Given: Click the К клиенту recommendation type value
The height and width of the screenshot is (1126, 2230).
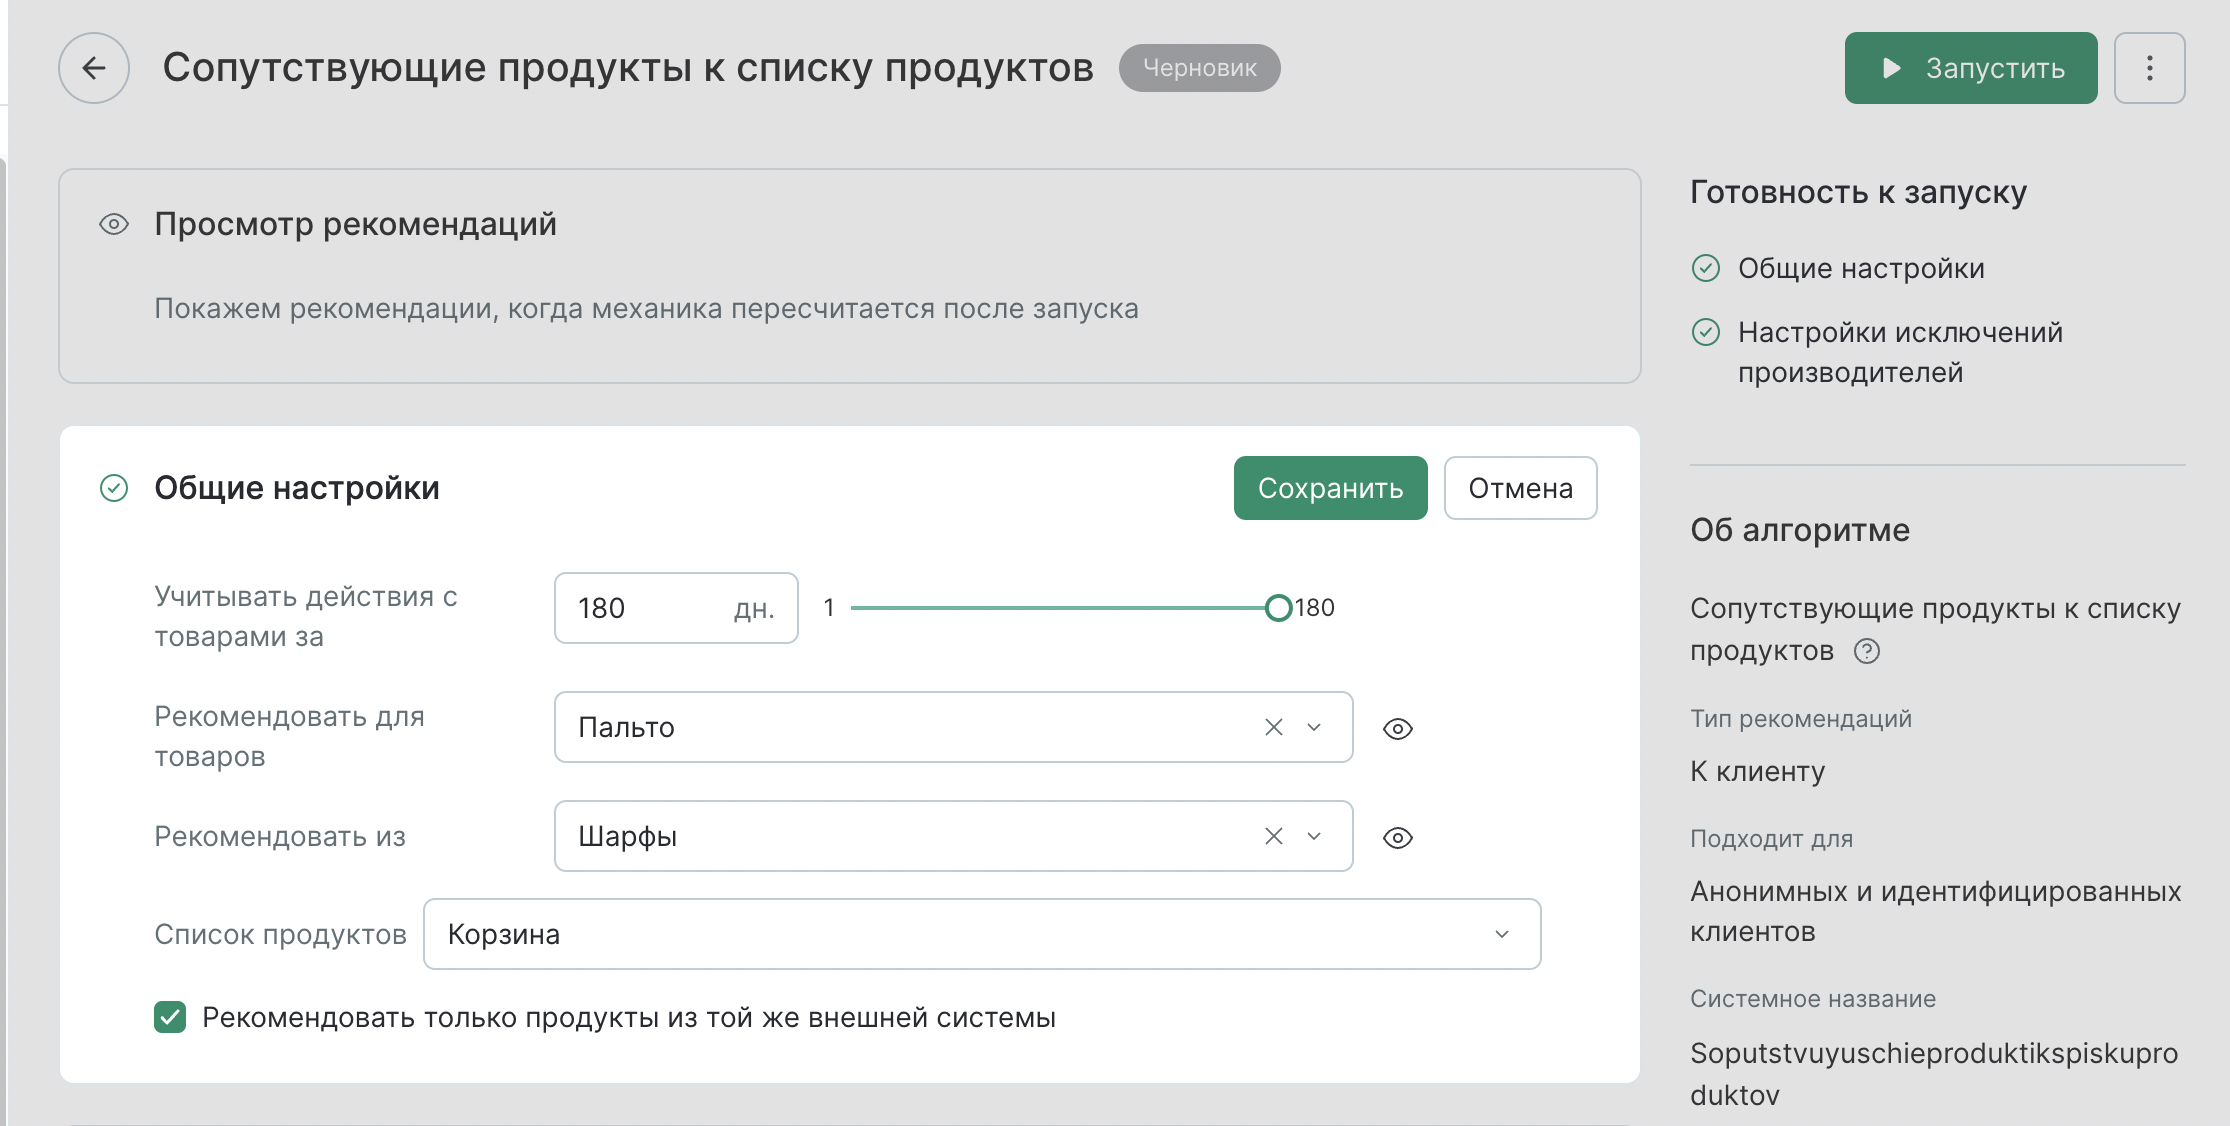Looking at the screenshot, I should [1757, 771].
